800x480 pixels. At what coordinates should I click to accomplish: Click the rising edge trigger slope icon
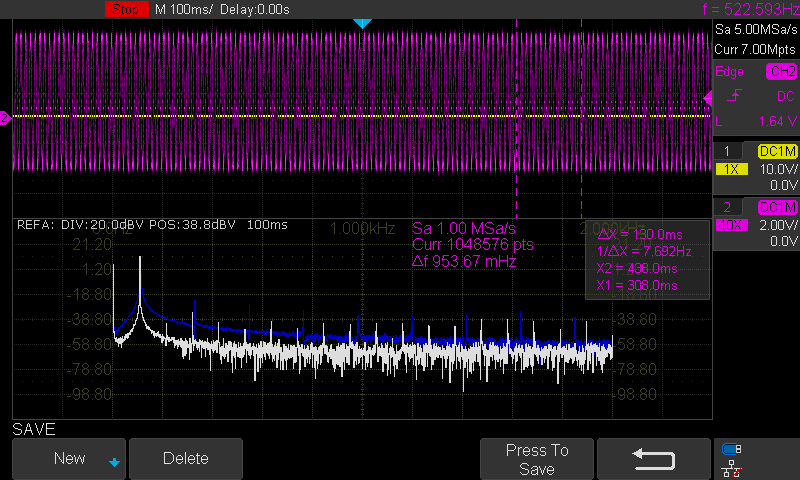pyautogui.click(x=734, y=95)
